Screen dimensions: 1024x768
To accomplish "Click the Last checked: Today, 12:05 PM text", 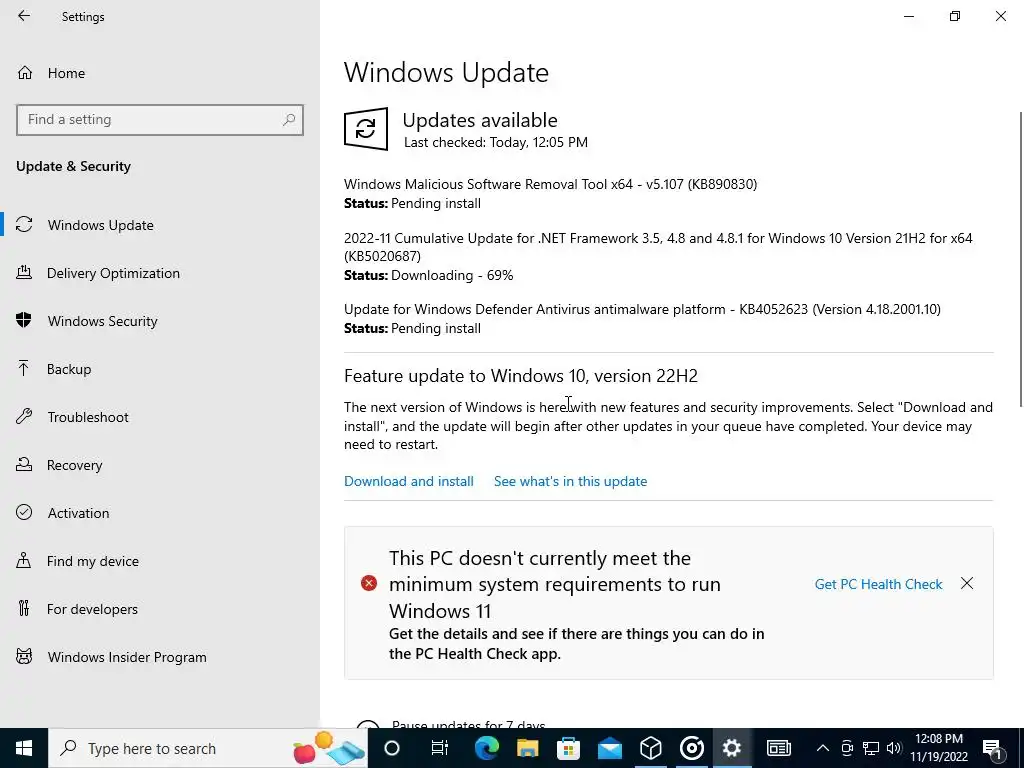I will click(496, 142).
